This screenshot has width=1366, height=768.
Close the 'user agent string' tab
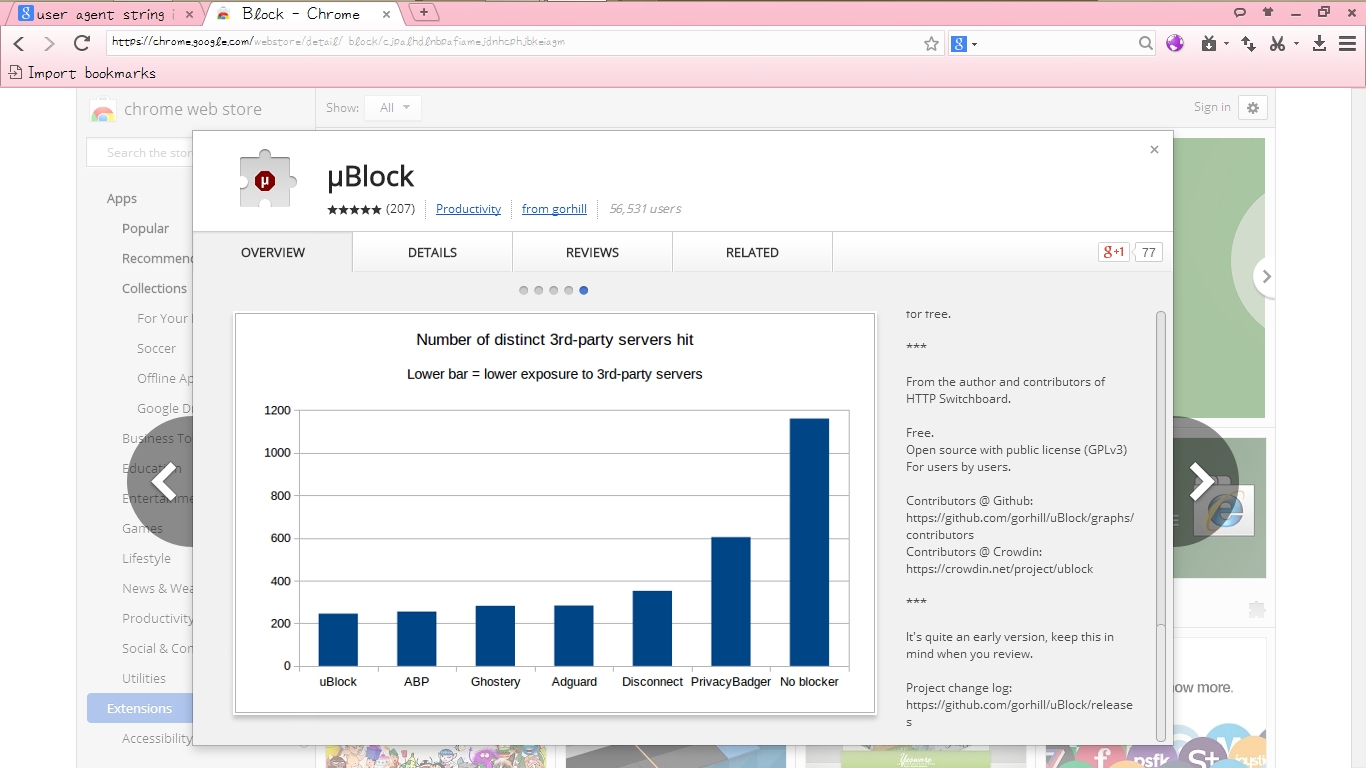click(x=189, y=15)
